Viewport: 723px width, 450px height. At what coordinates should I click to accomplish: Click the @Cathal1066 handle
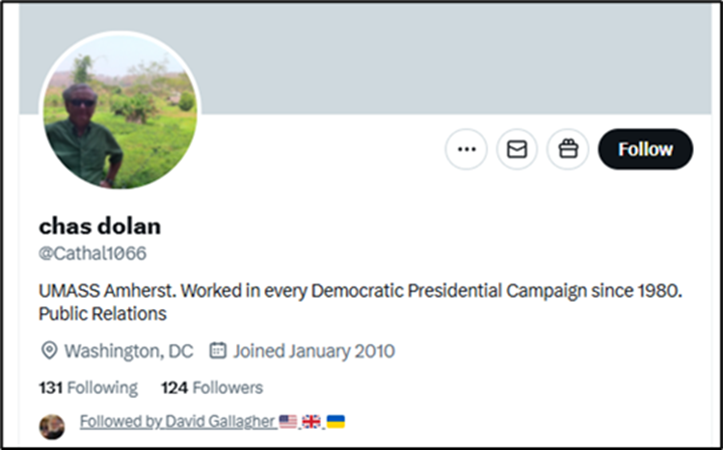coord(92,253)
